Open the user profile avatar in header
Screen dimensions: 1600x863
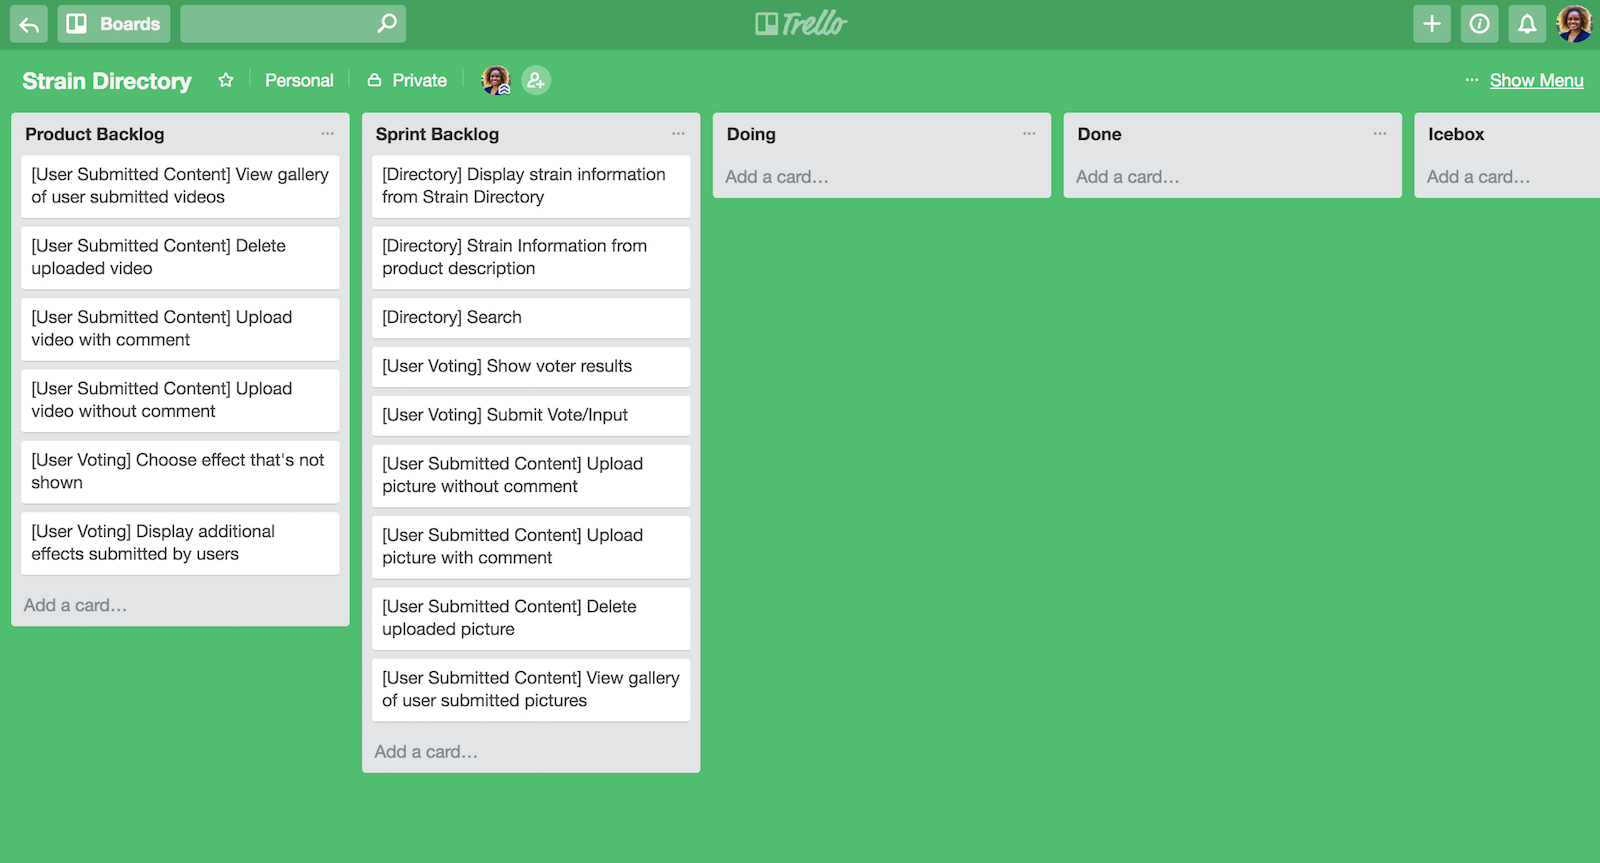pos(1574,24)
